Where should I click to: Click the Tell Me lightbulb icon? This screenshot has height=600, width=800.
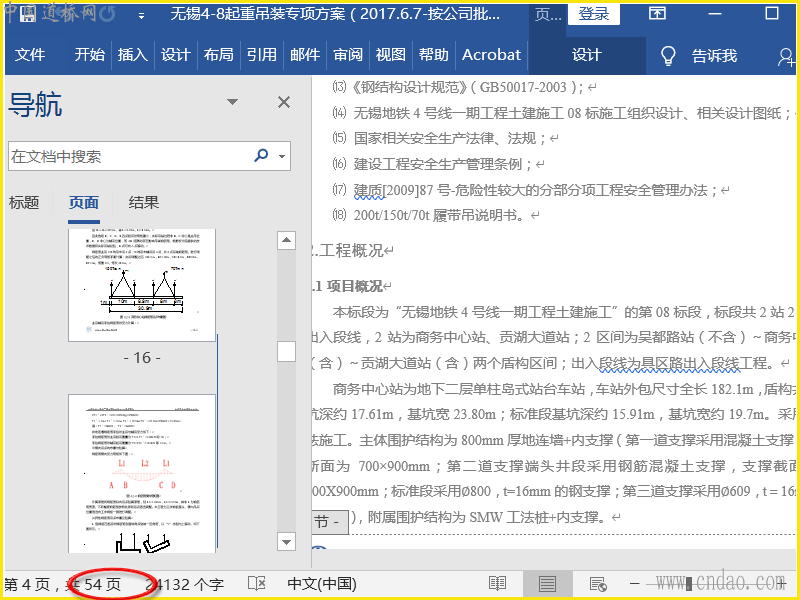[x=669, y=55]
